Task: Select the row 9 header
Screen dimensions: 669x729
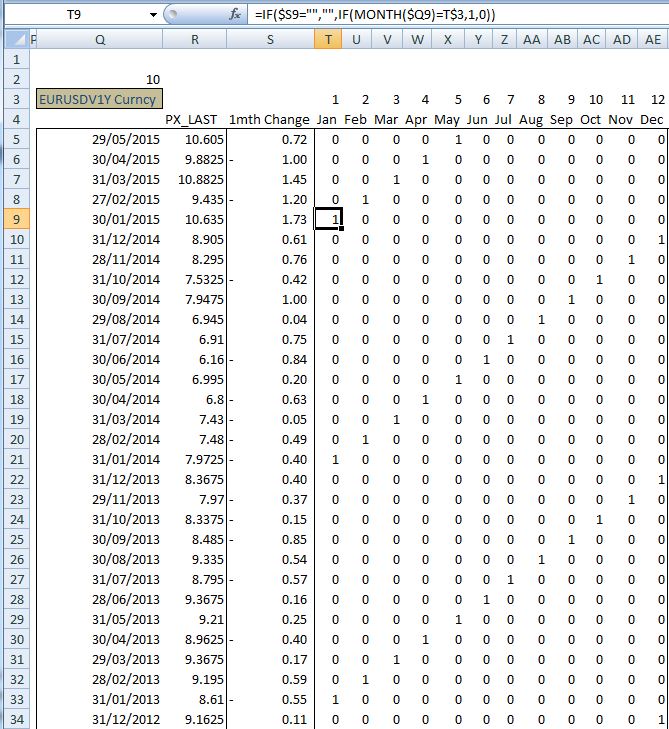Action: pyautogui.click(x=15, y=219)
